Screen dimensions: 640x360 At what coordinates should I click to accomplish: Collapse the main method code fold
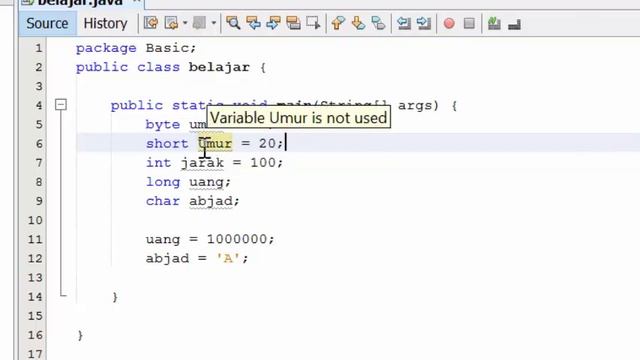[x=61, y=105]
